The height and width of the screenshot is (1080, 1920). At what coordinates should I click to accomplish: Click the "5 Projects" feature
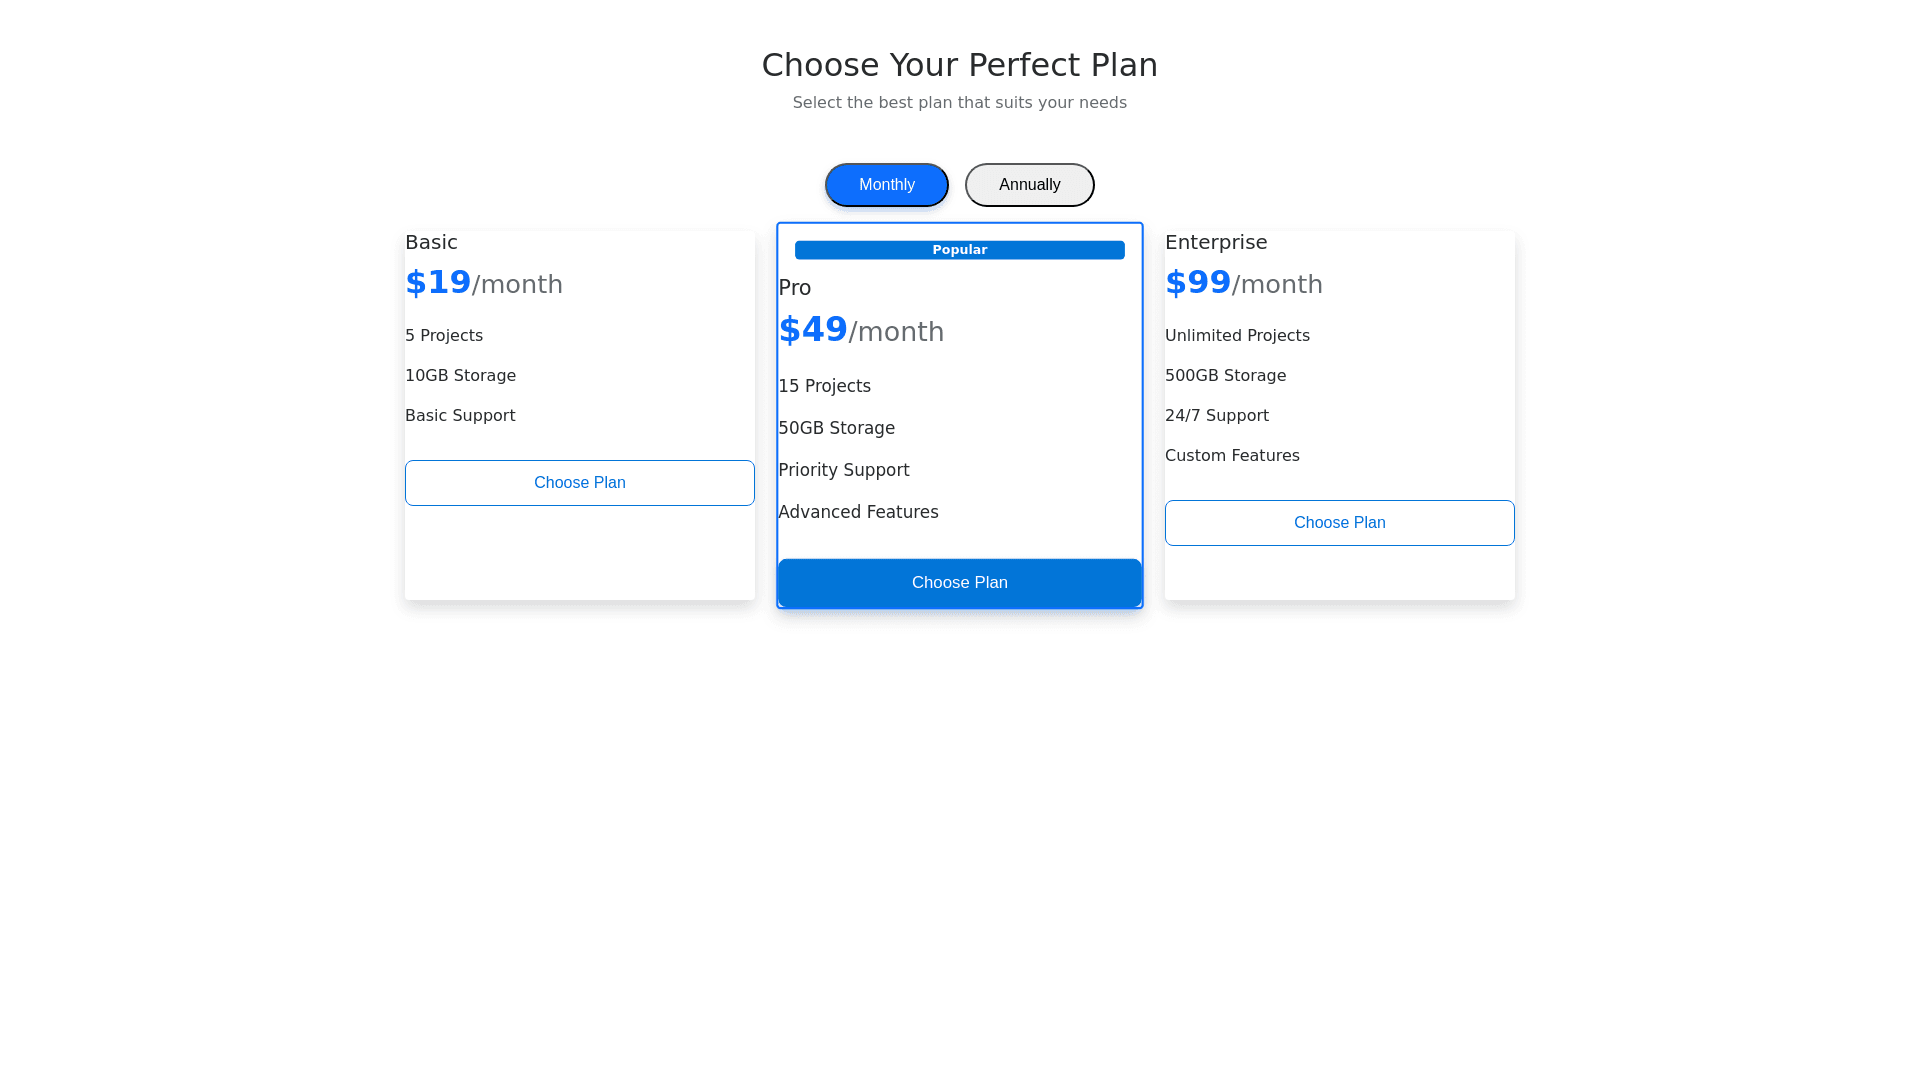(444, 336)
